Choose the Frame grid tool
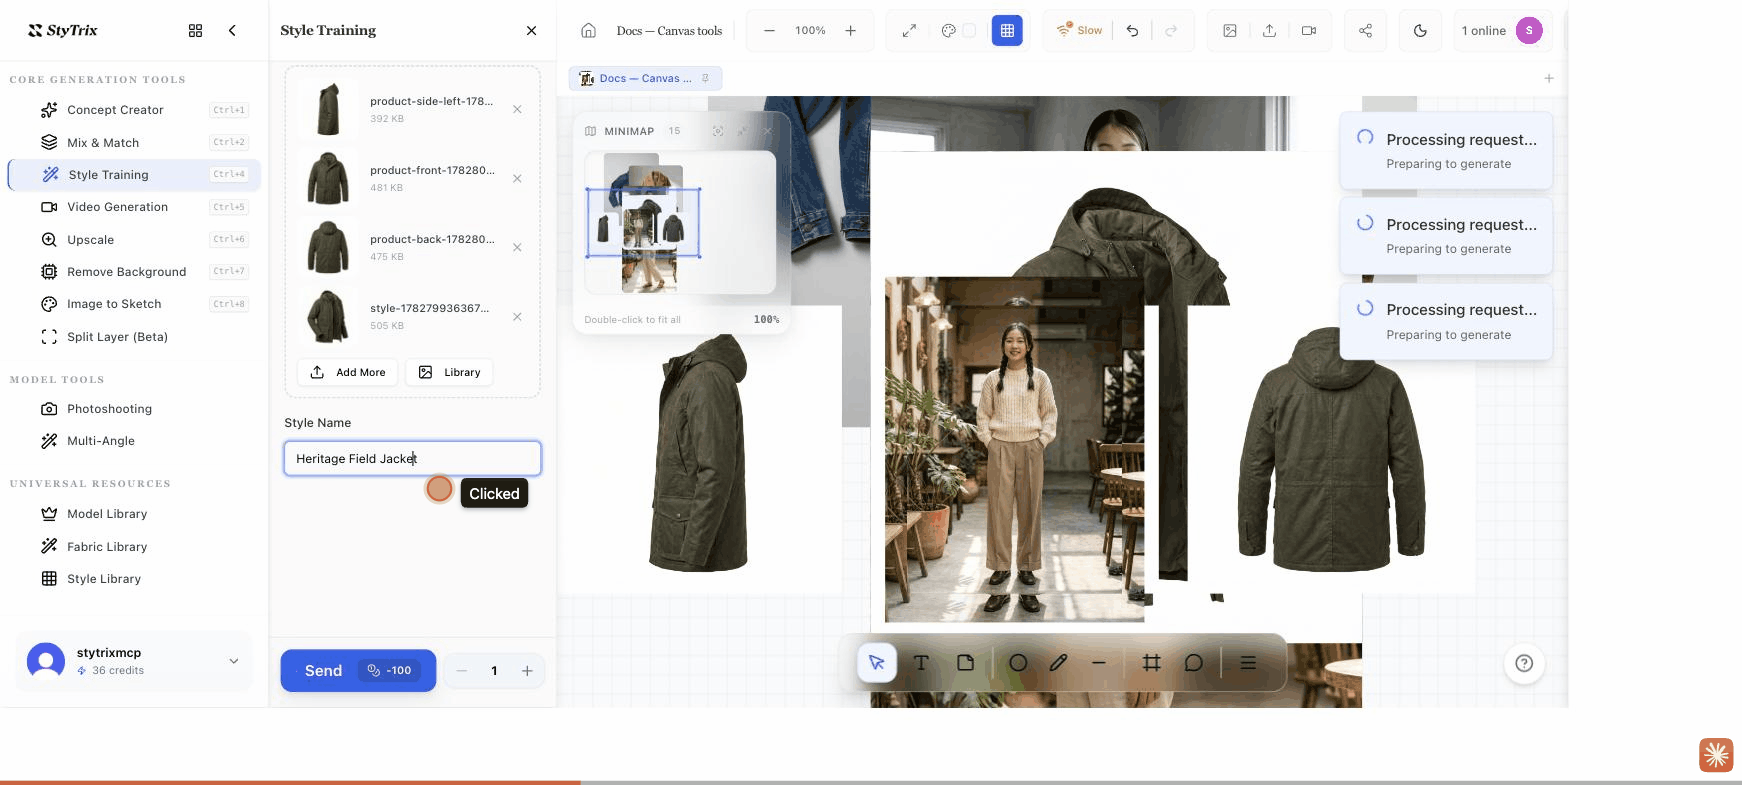 1151,663
